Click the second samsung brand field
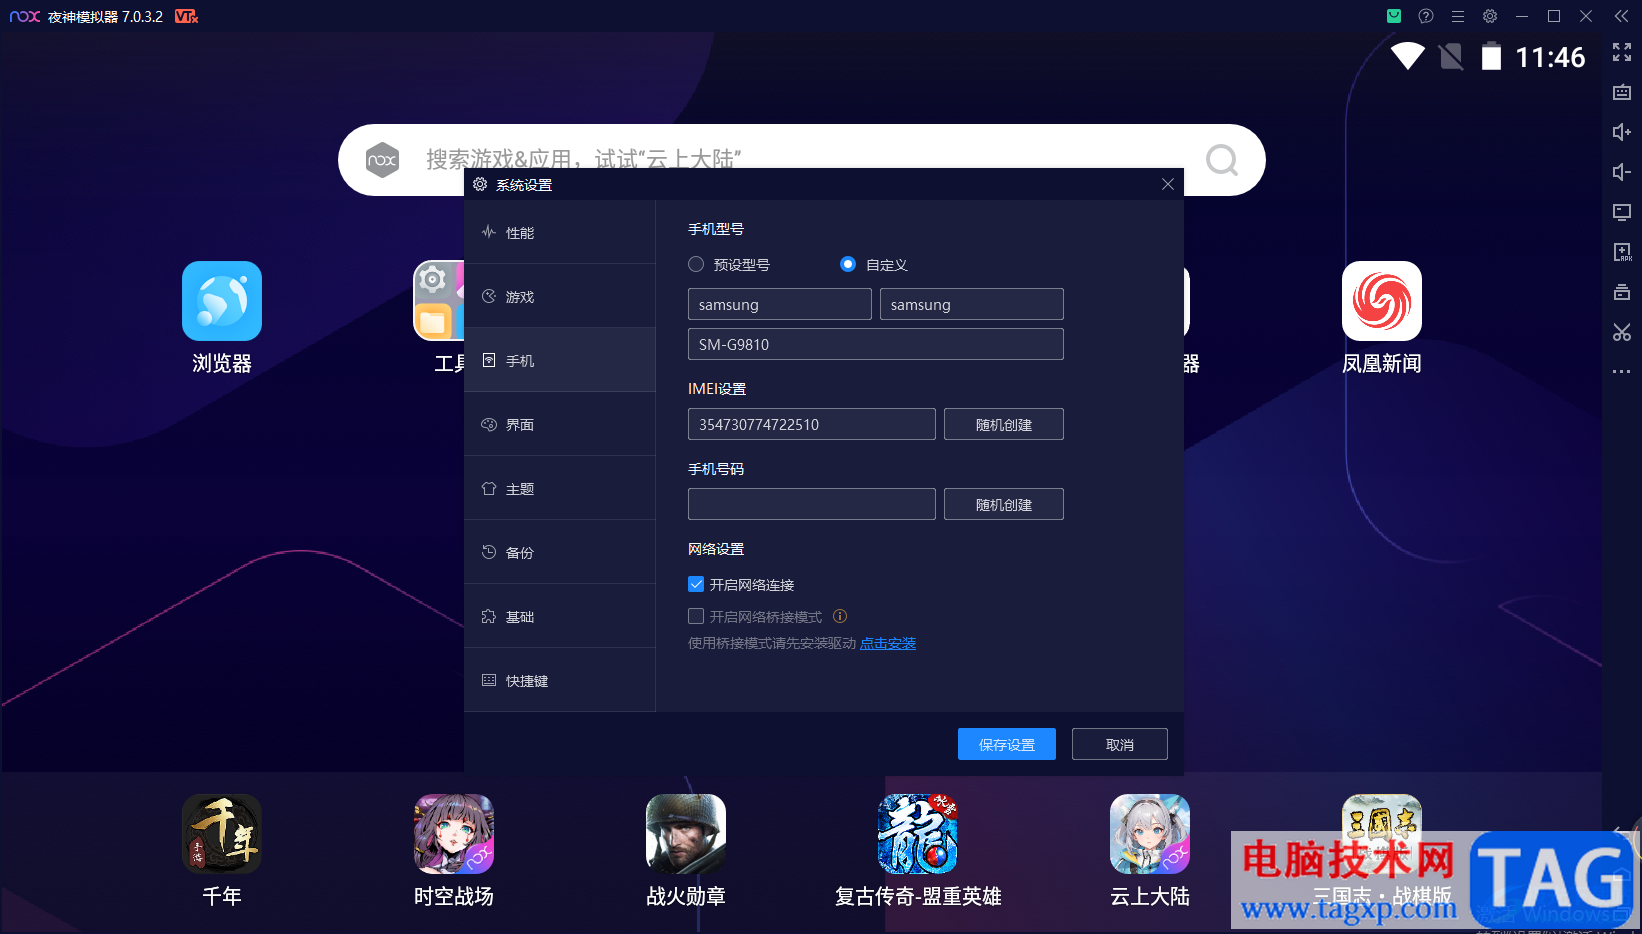 click(x=972, y=304)
